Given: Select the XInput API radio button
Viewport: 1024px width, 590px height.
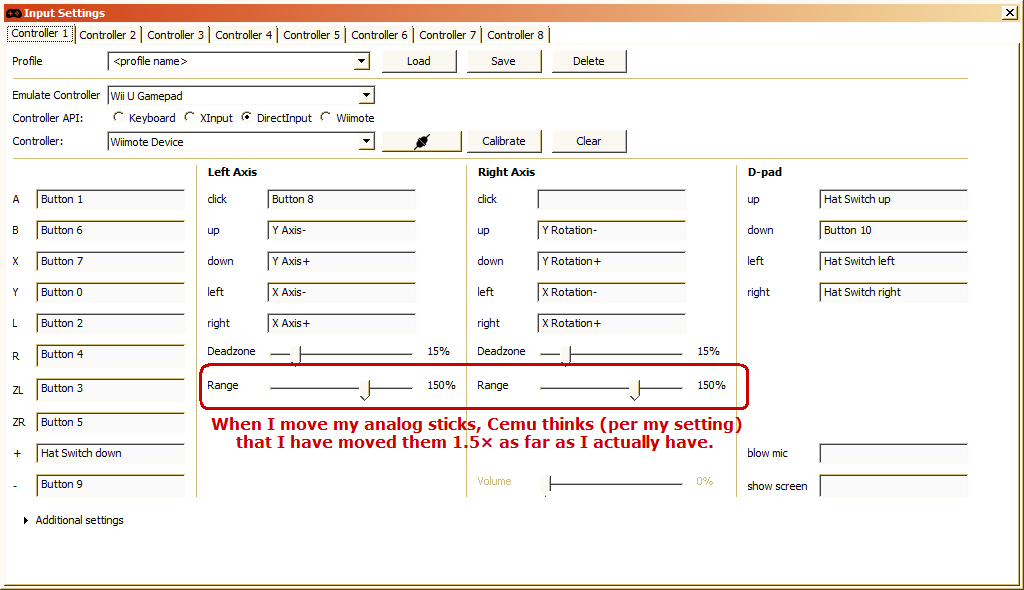Looking at the screenshot, I should click(x=189, y=117).
